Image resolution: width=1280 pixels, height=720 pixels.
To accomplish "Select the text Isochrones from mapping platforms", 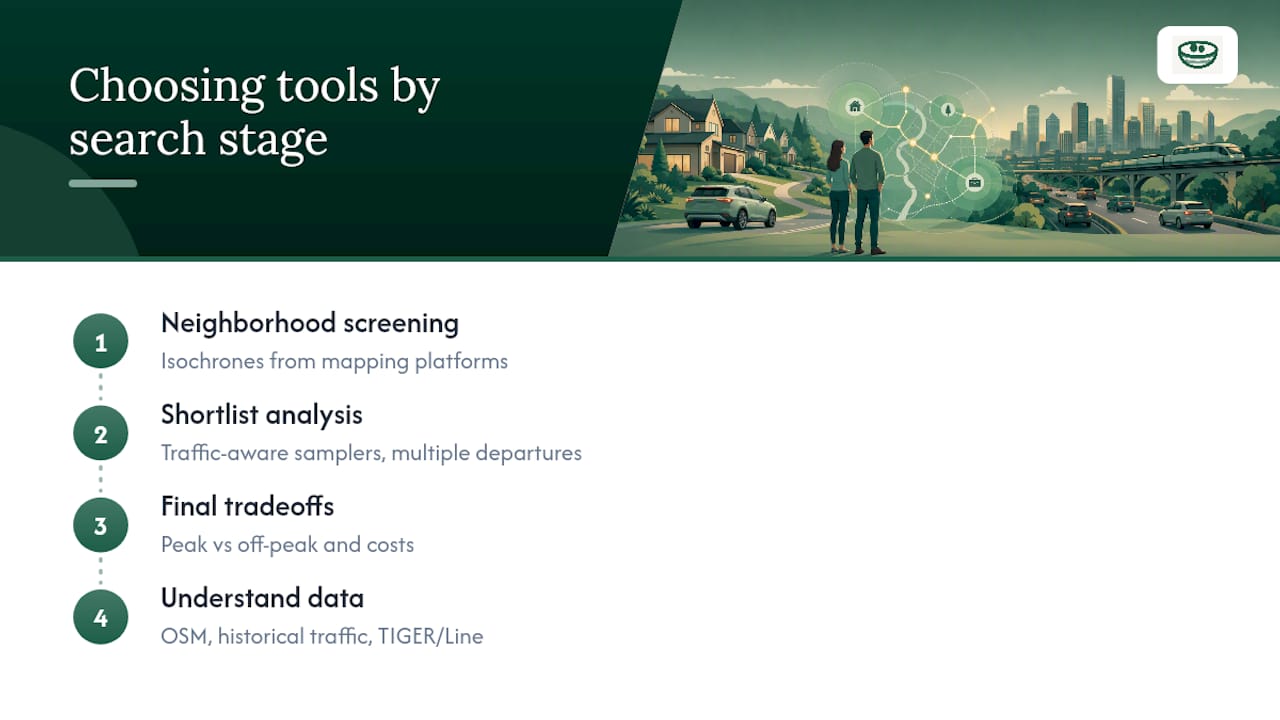I will click(334, 361).
